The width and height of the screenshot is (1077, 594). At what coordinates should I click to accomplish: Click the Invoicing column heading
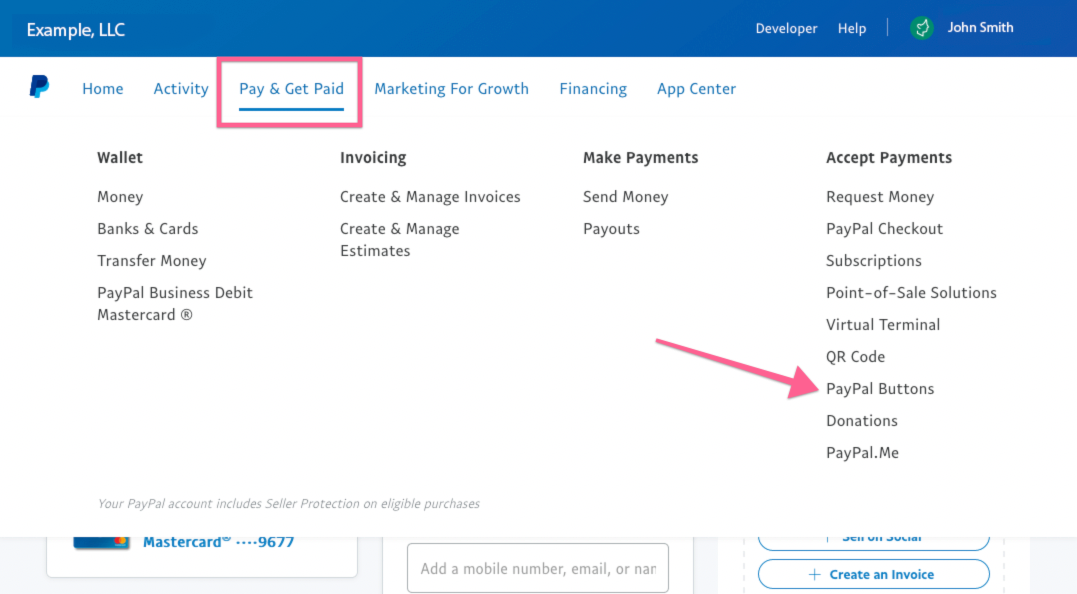click(x=373, y=158)
